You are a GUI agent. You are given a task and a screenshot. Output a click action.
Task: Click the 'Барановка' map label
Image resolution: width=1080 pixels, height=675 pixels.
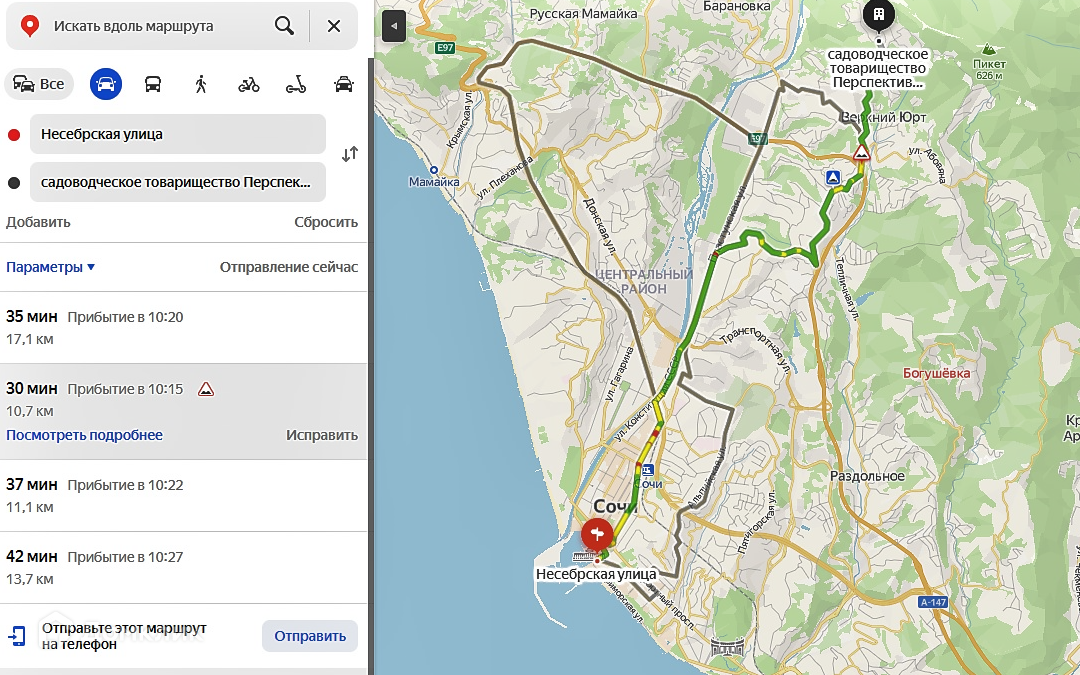(736, 6)
